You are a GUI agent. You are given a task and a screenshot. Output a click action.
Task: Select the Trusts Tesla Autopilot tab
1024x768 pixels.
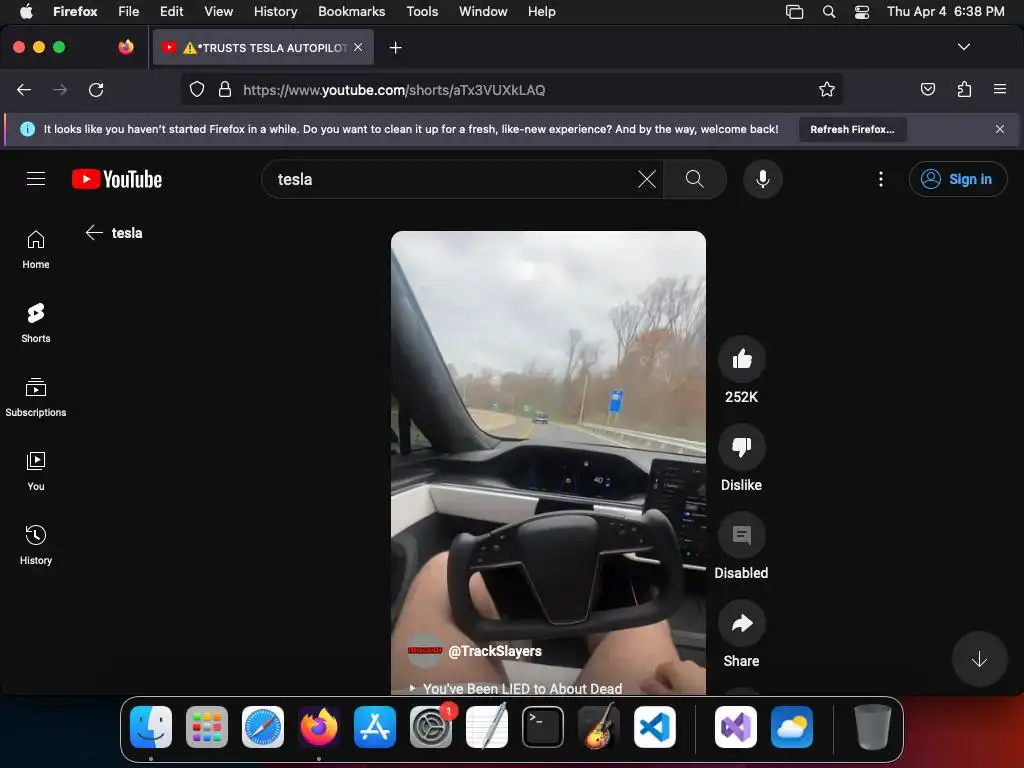(264, 47)
